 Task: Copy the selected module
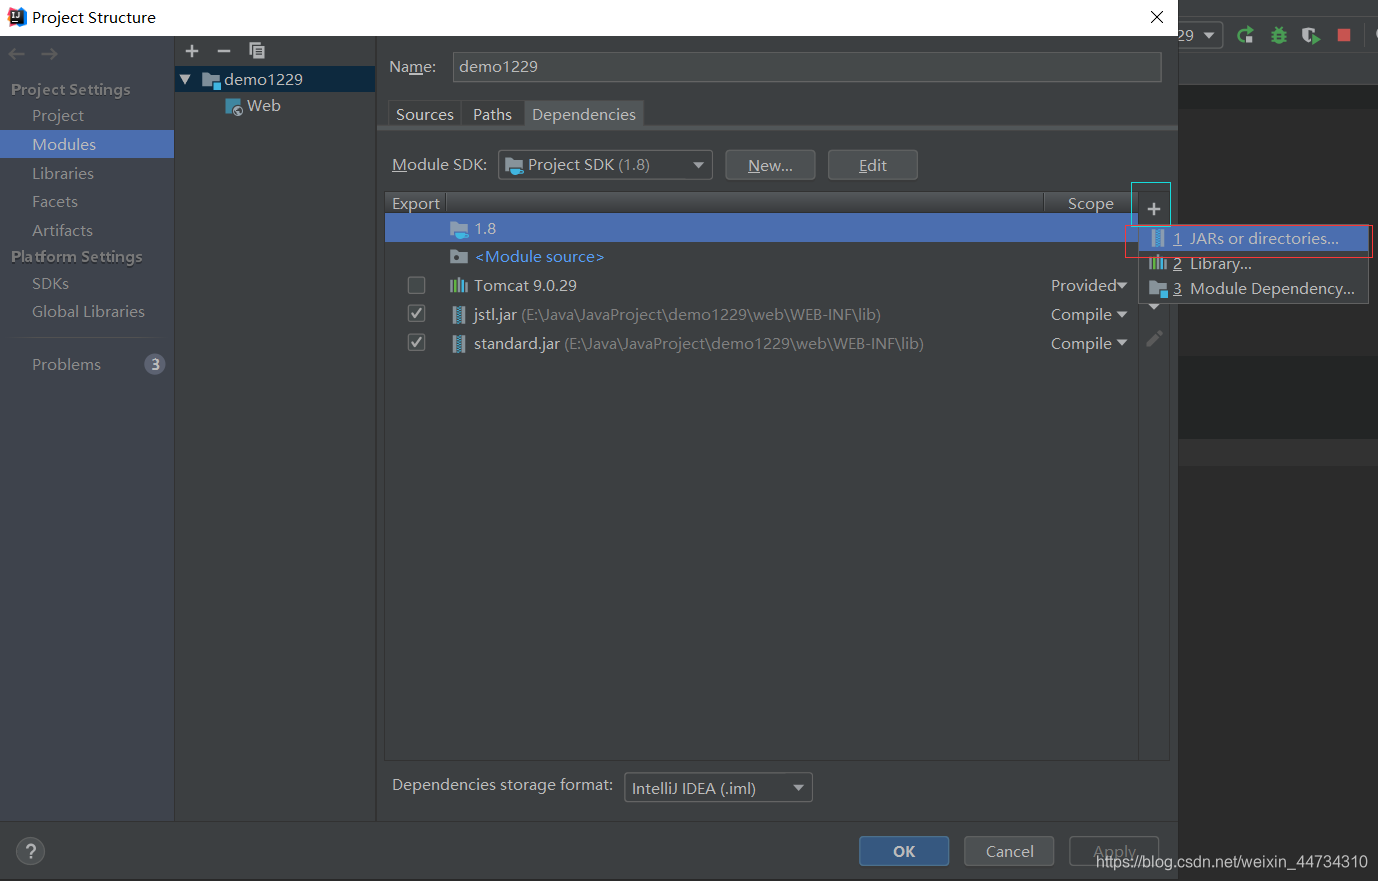257,50
